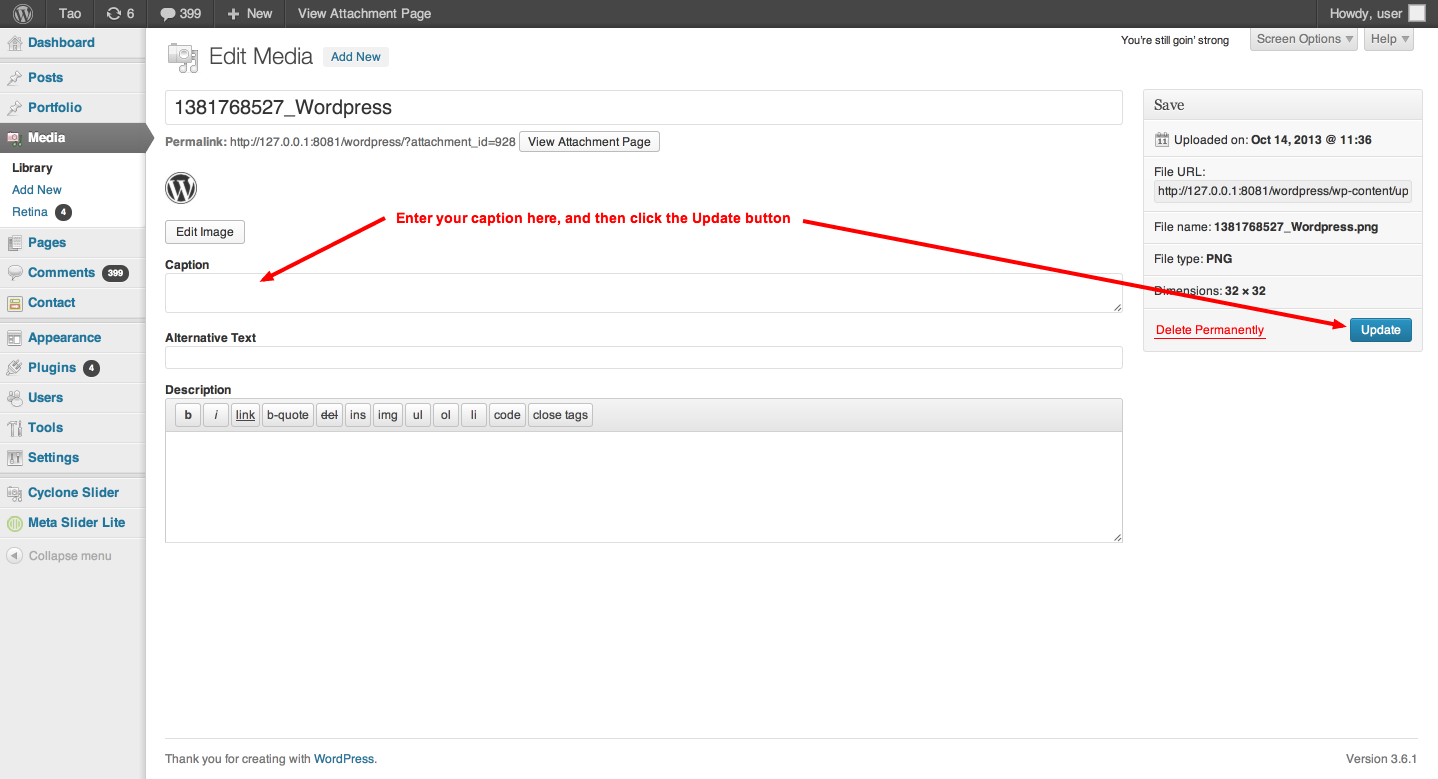1438x779 pixels.
Task: Expand the Help dropdown tab
Action: point(1389,39)
